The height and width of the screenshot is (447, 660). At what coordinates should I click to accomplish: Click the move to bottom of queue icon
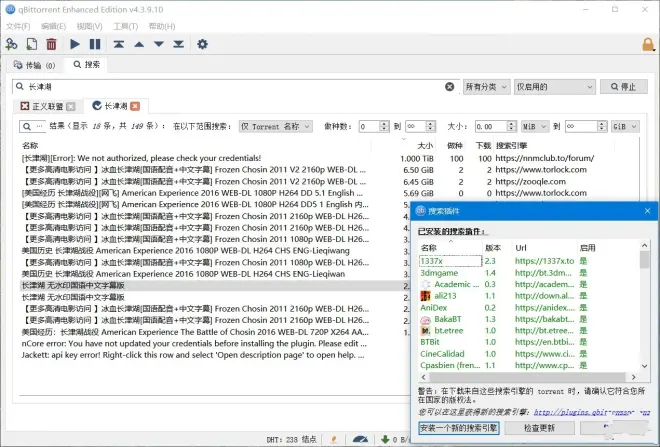coord(178,44)
